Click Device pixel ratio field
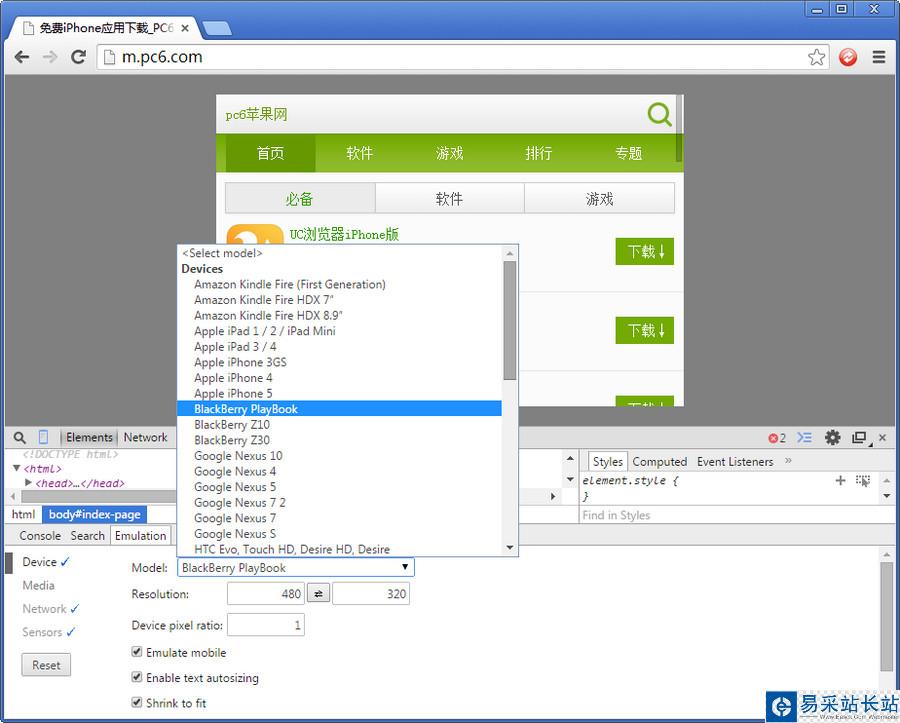900x723 pixels. point(266,625)
